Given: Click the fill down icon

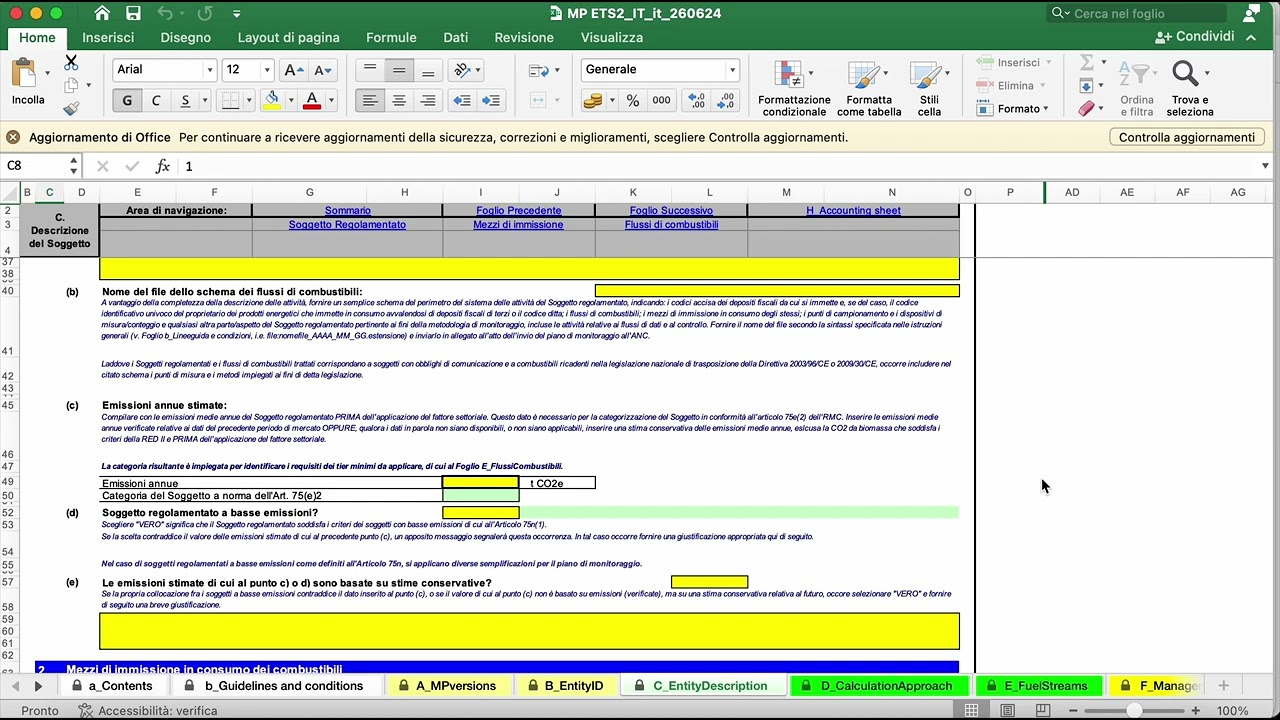Looking at the screenshot, I should click(1087, 86).
